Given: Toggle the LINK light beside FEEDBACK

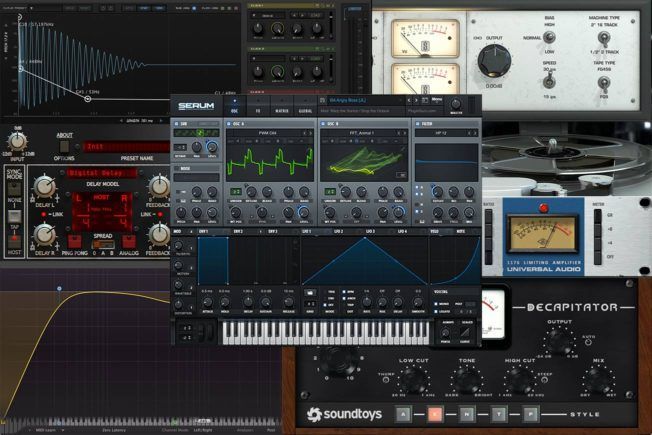Looking at the screenshot, I should 160,214.
